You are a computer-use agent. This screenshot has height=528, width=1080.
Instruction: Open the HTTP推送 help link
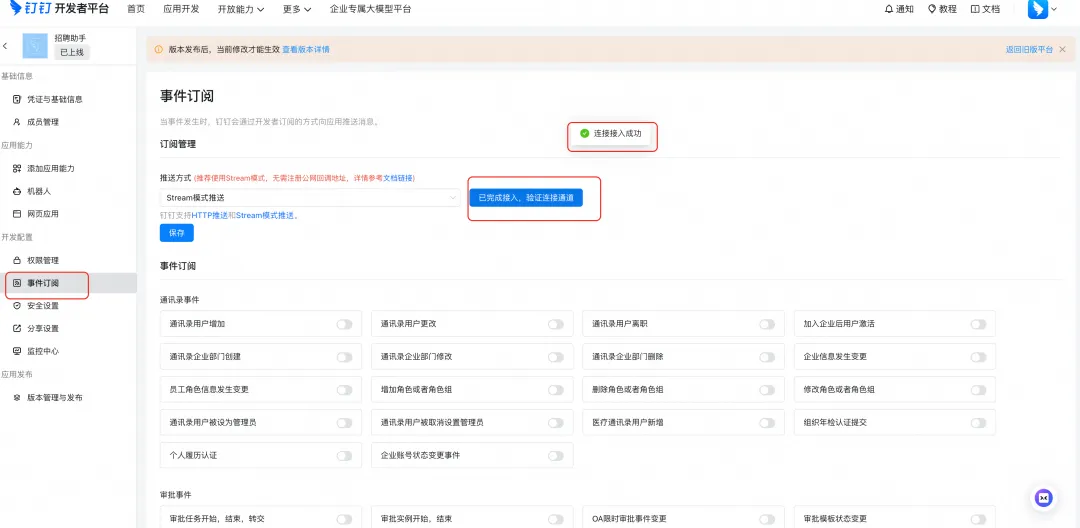coord(209,215)
